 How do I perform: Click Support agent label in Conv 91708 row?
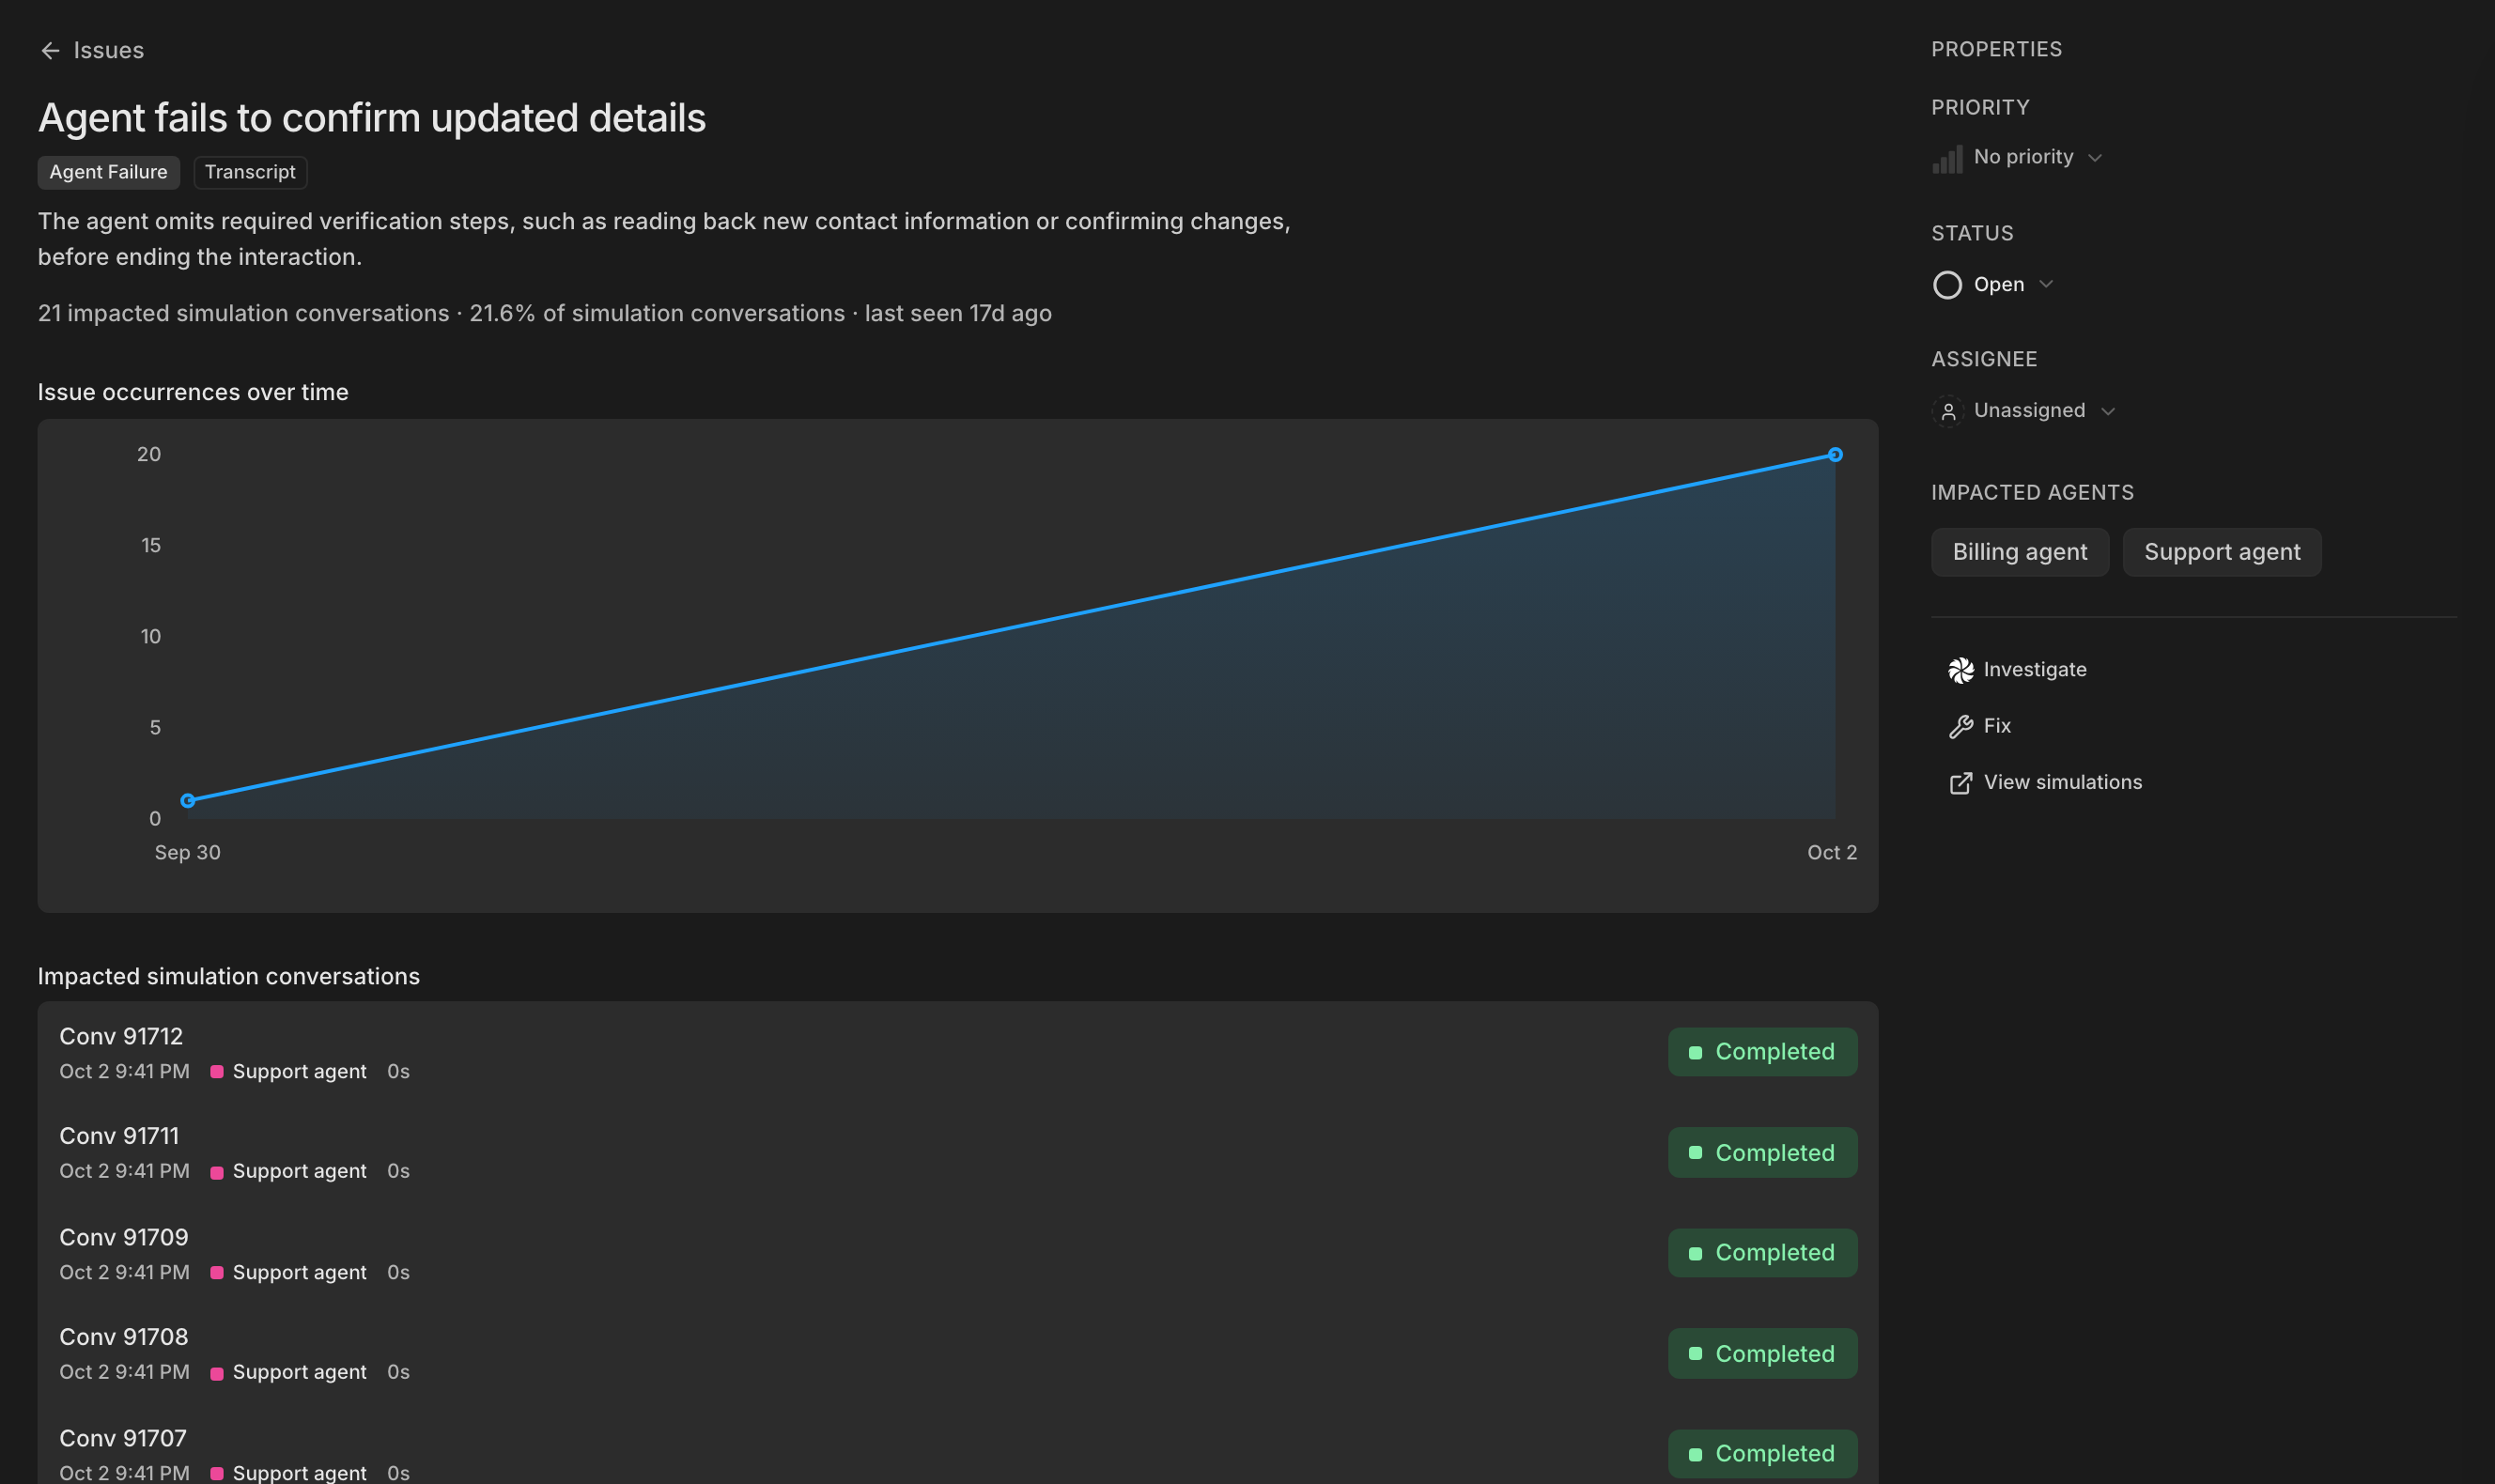[x=299, y=1372]
